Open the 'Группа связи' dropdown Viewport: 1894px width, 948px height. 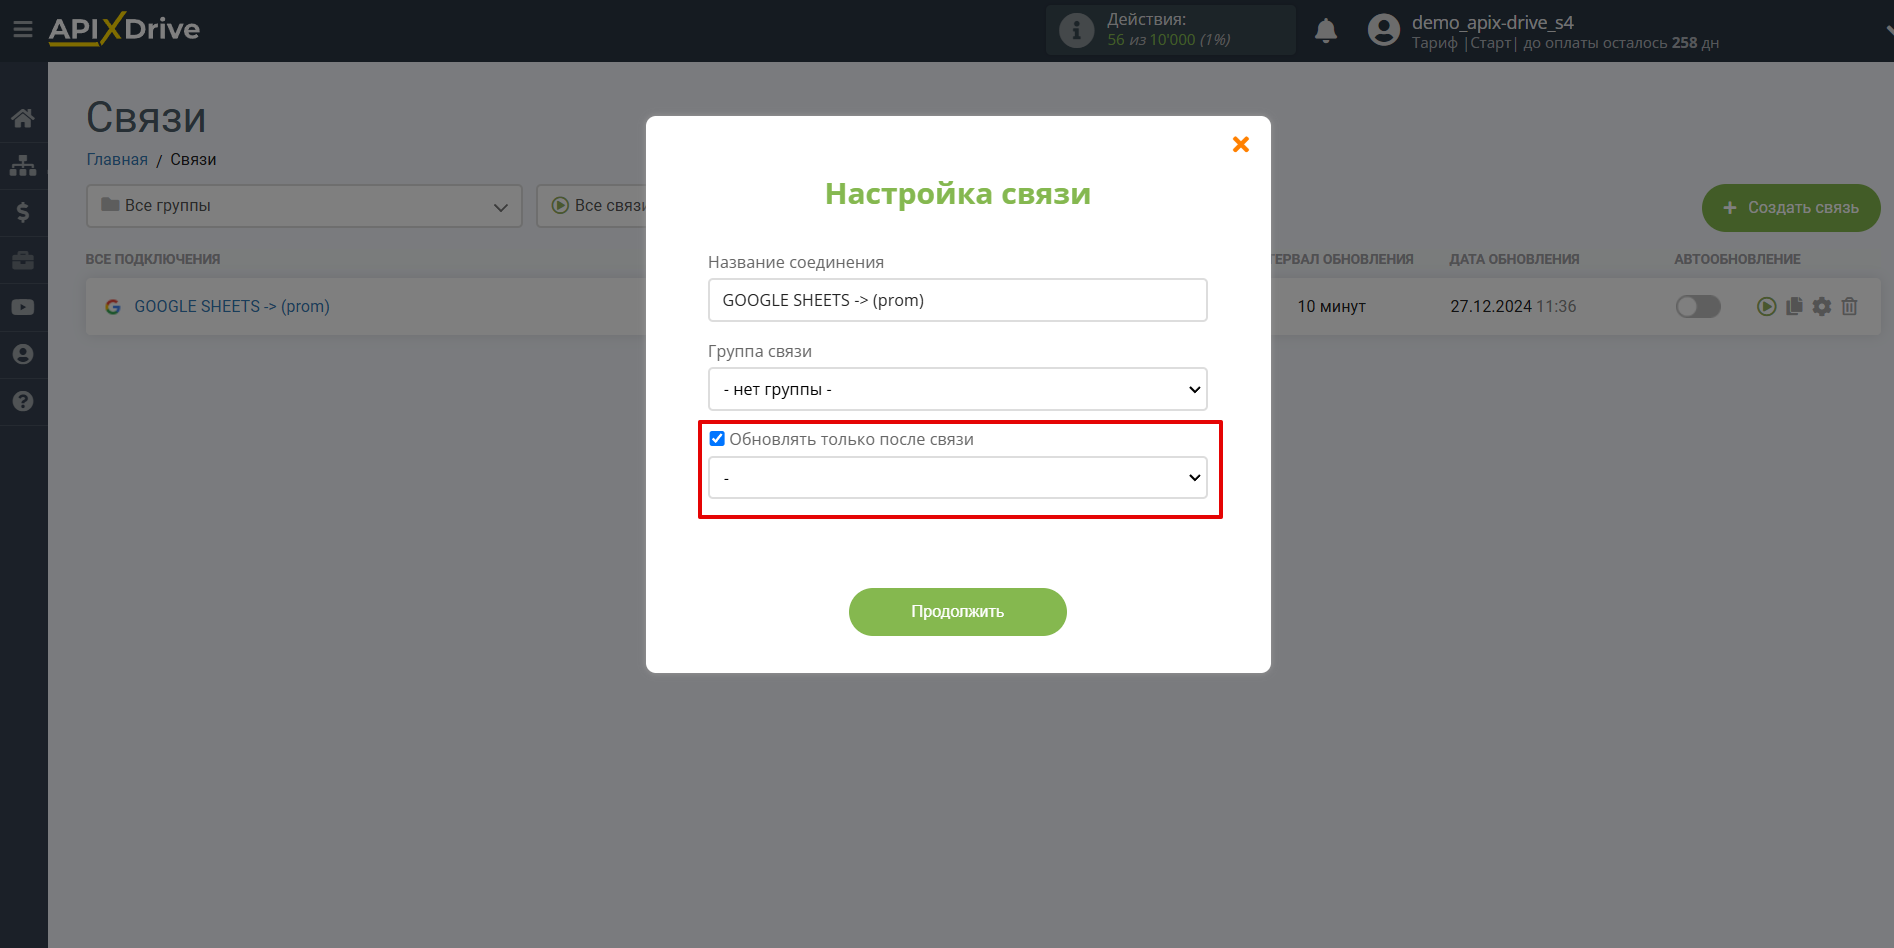pos(957,389)
